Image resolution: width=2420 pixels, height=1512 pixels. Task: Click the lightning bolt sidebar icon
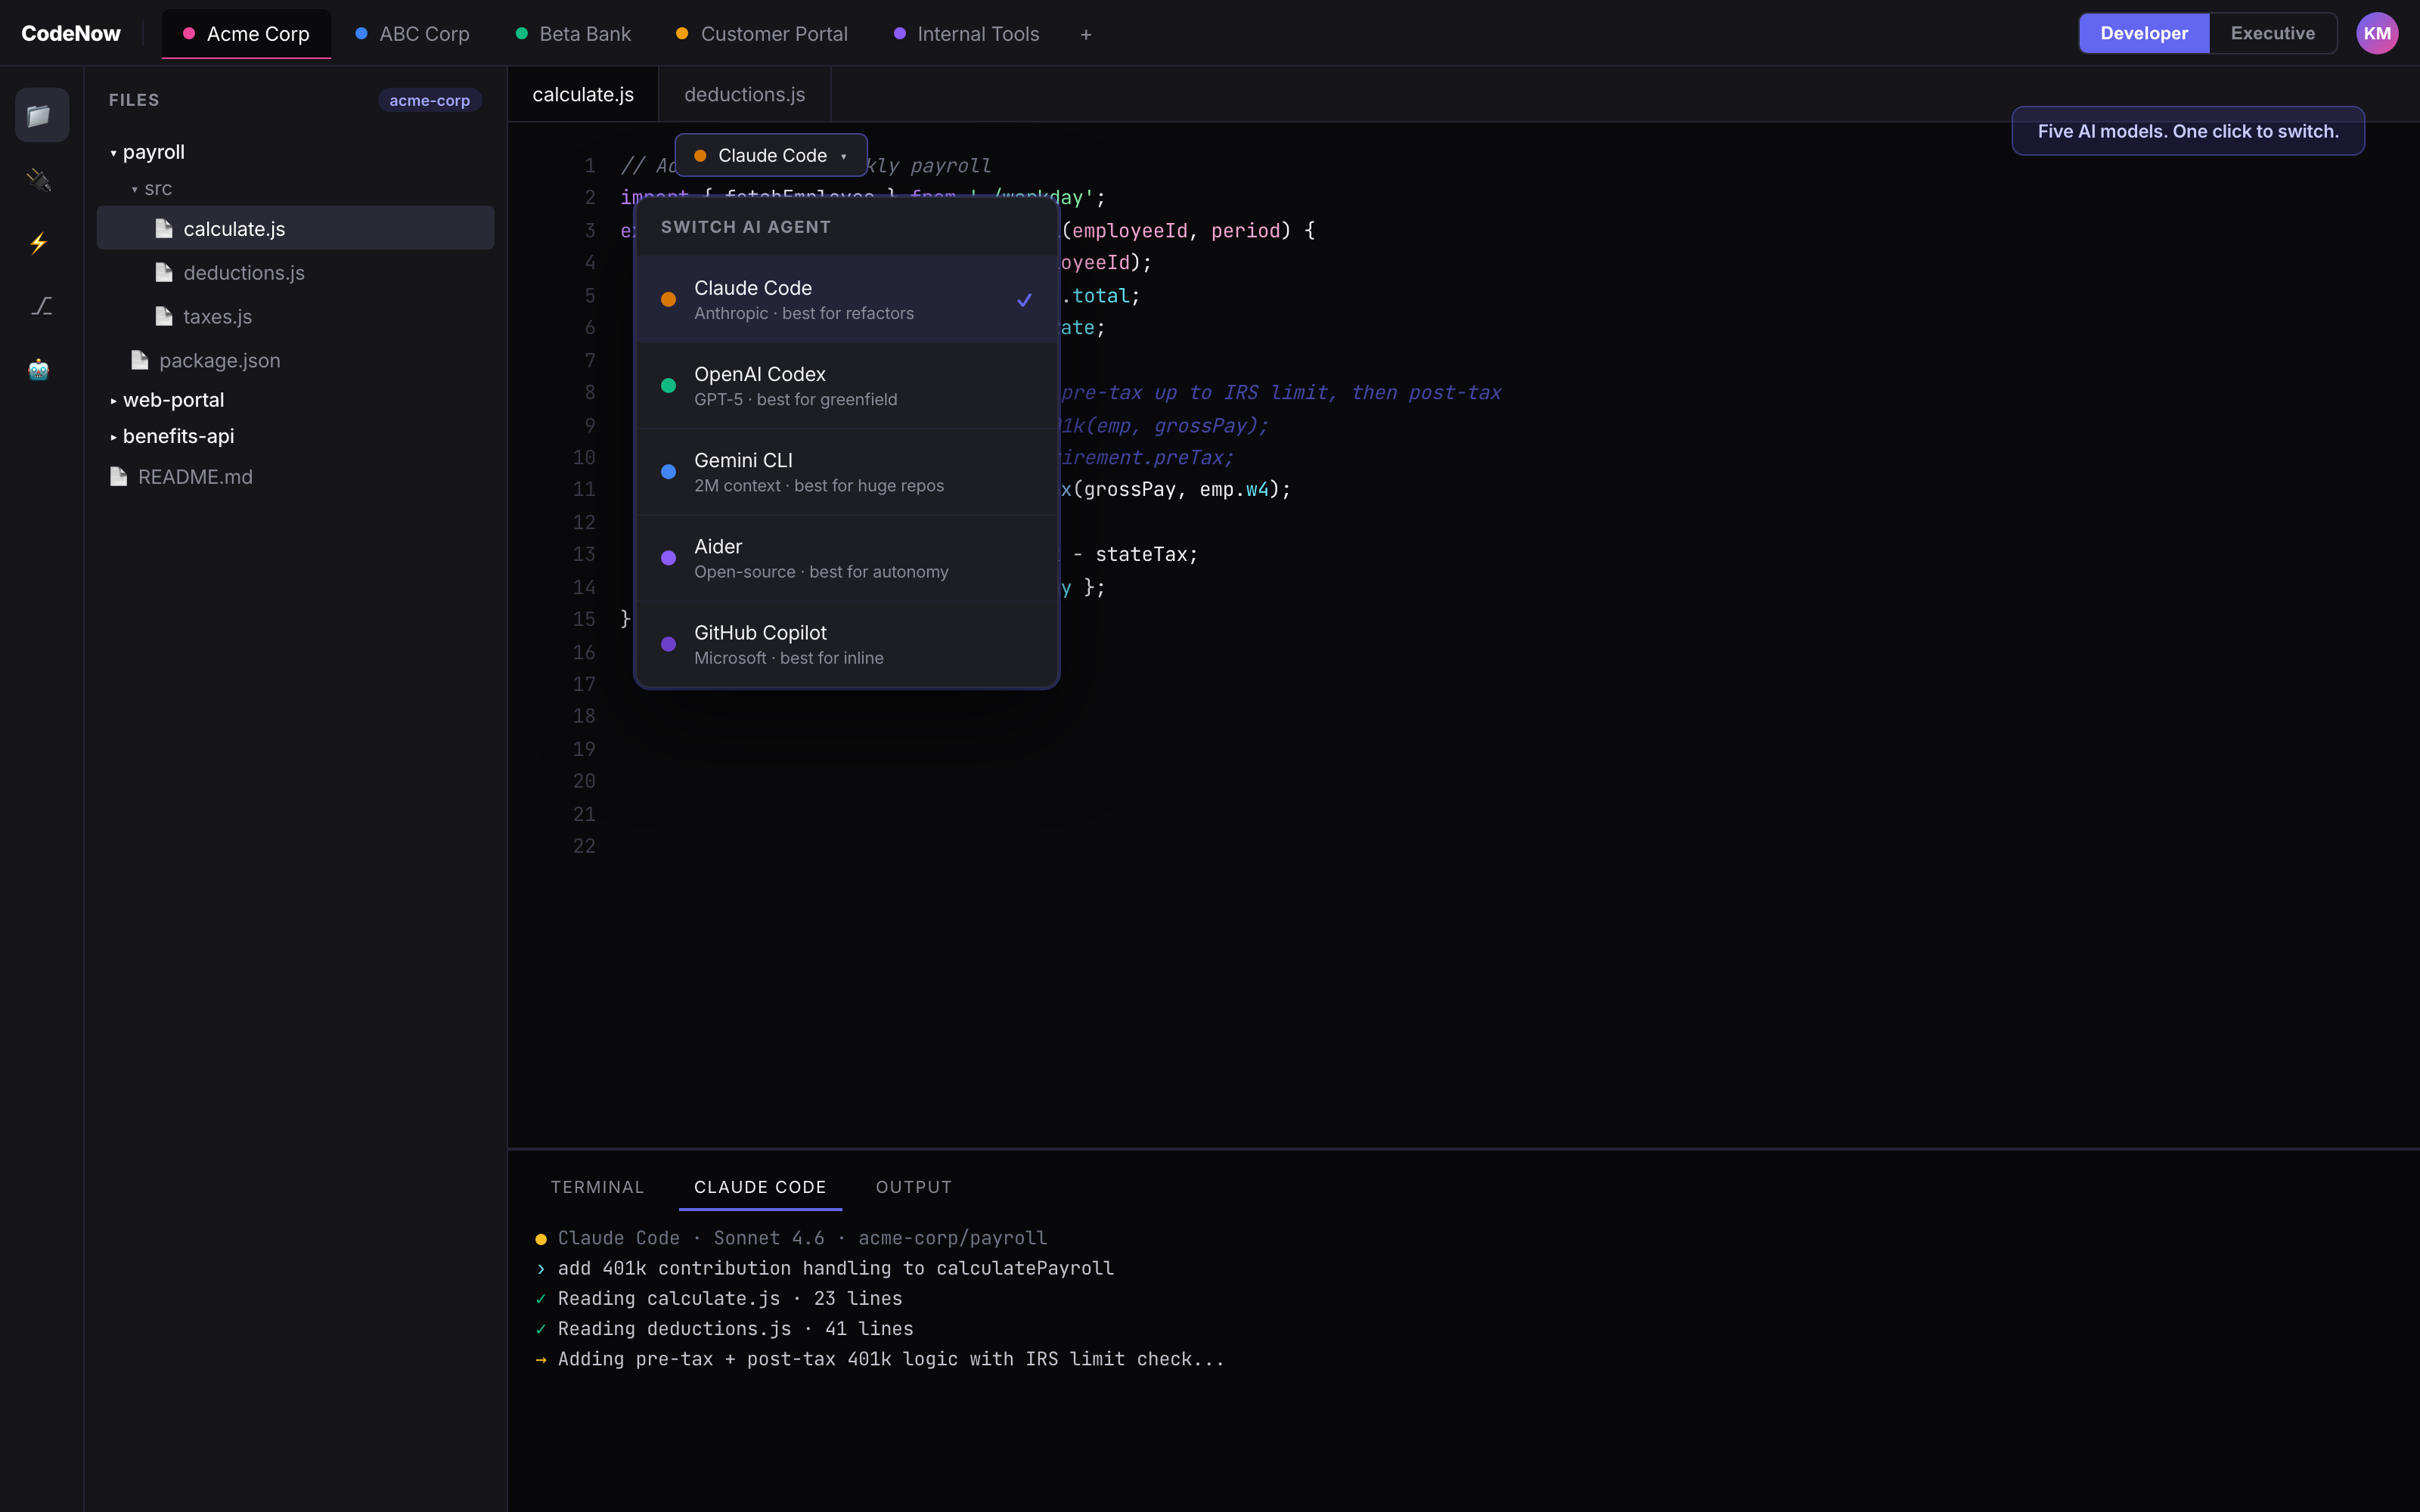(x=39, y=243)
